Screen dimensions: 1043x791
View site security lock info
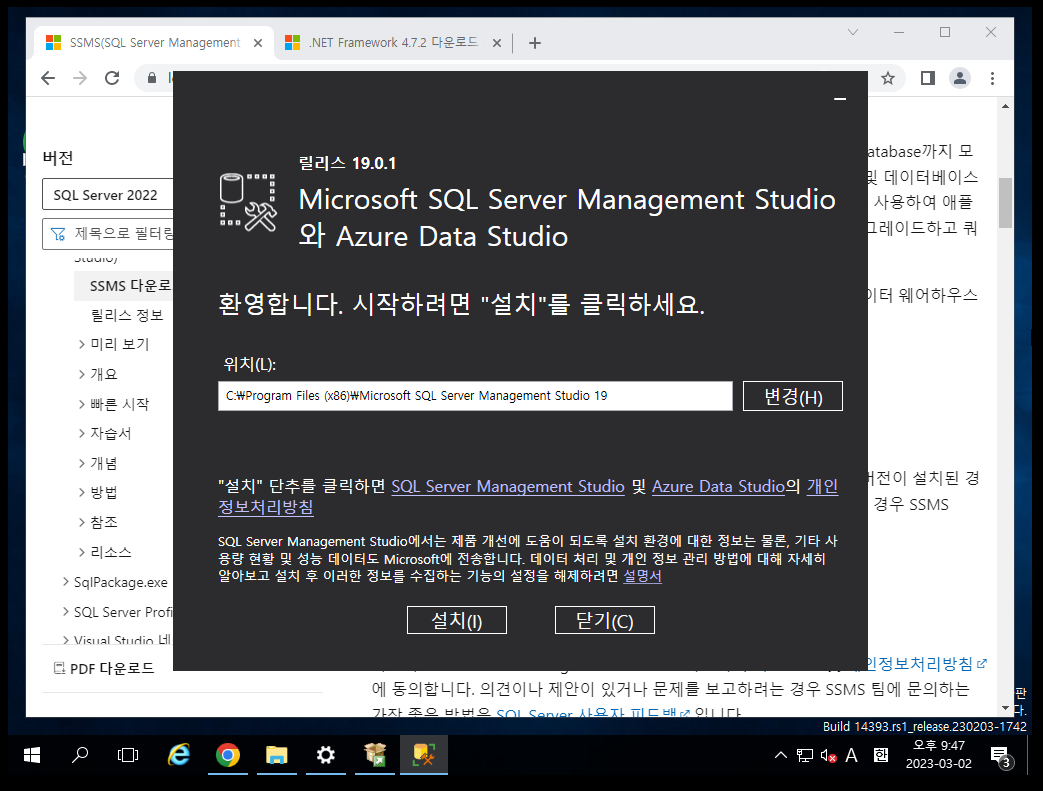click(152, 79)
